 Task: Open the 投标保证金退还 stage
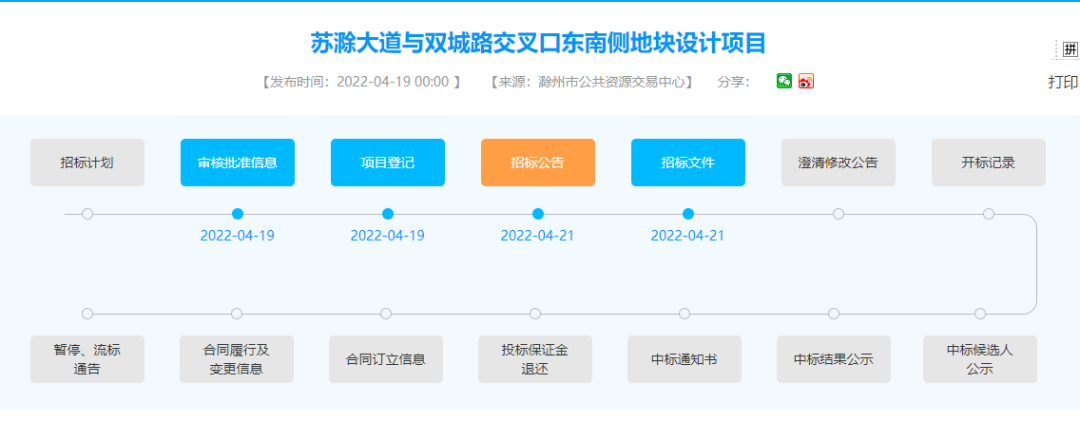point(535,359)
